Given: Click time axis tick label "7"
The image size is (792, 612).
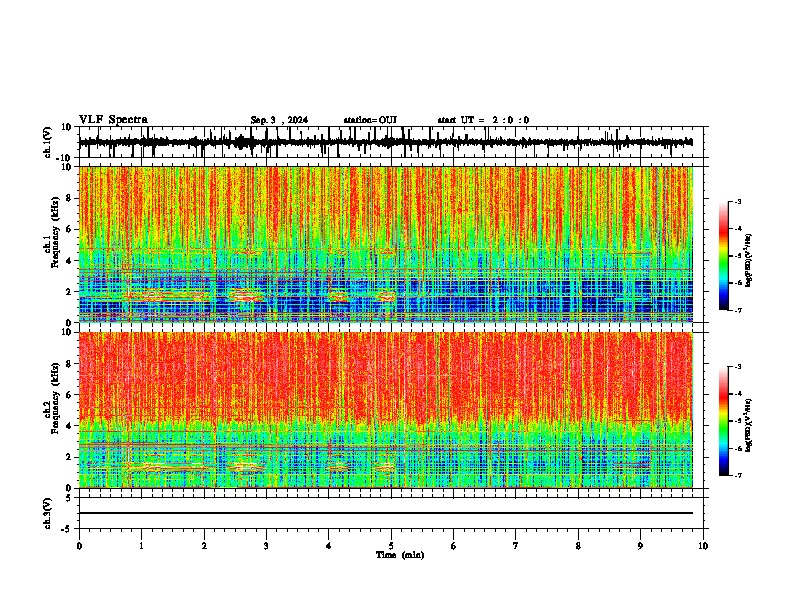Looking at the screenshot, I should pos(516,546).
